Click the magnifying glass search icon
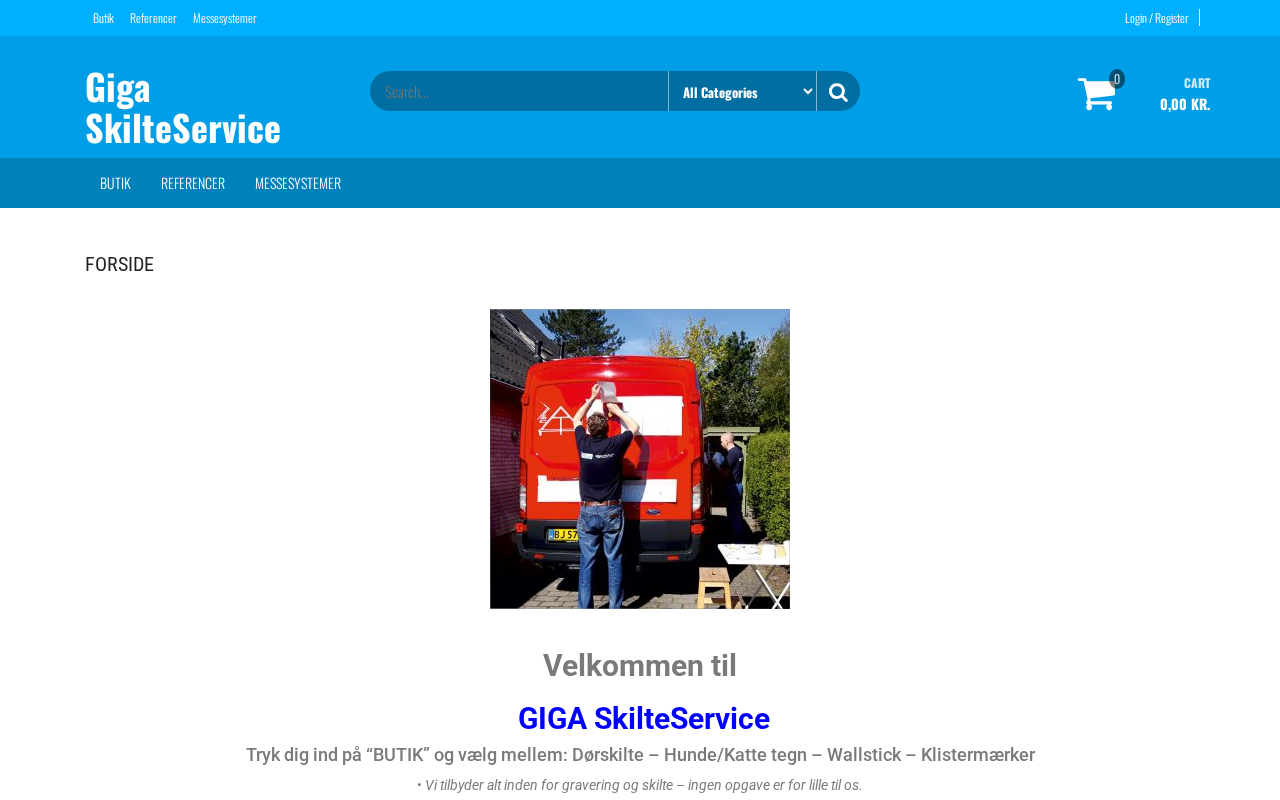Image resolution: width=1280 pixels, height=800 pixels. click(838, 92)
